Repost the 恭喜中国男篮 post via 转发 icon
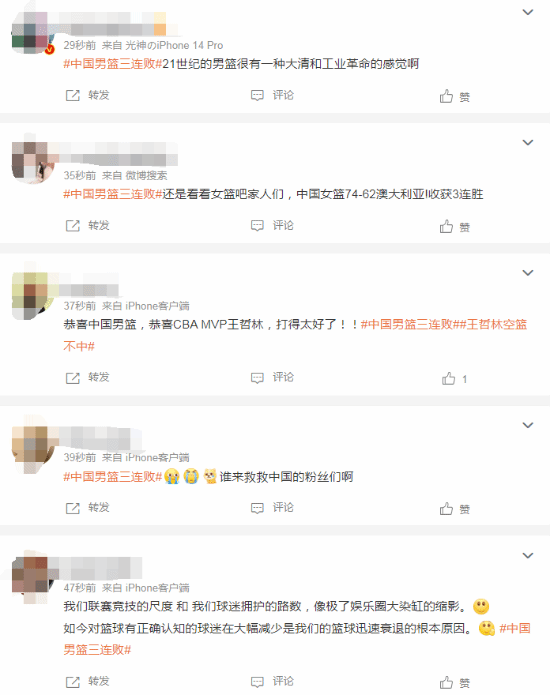This screenshot has width=550, height=695. (73, 378)
